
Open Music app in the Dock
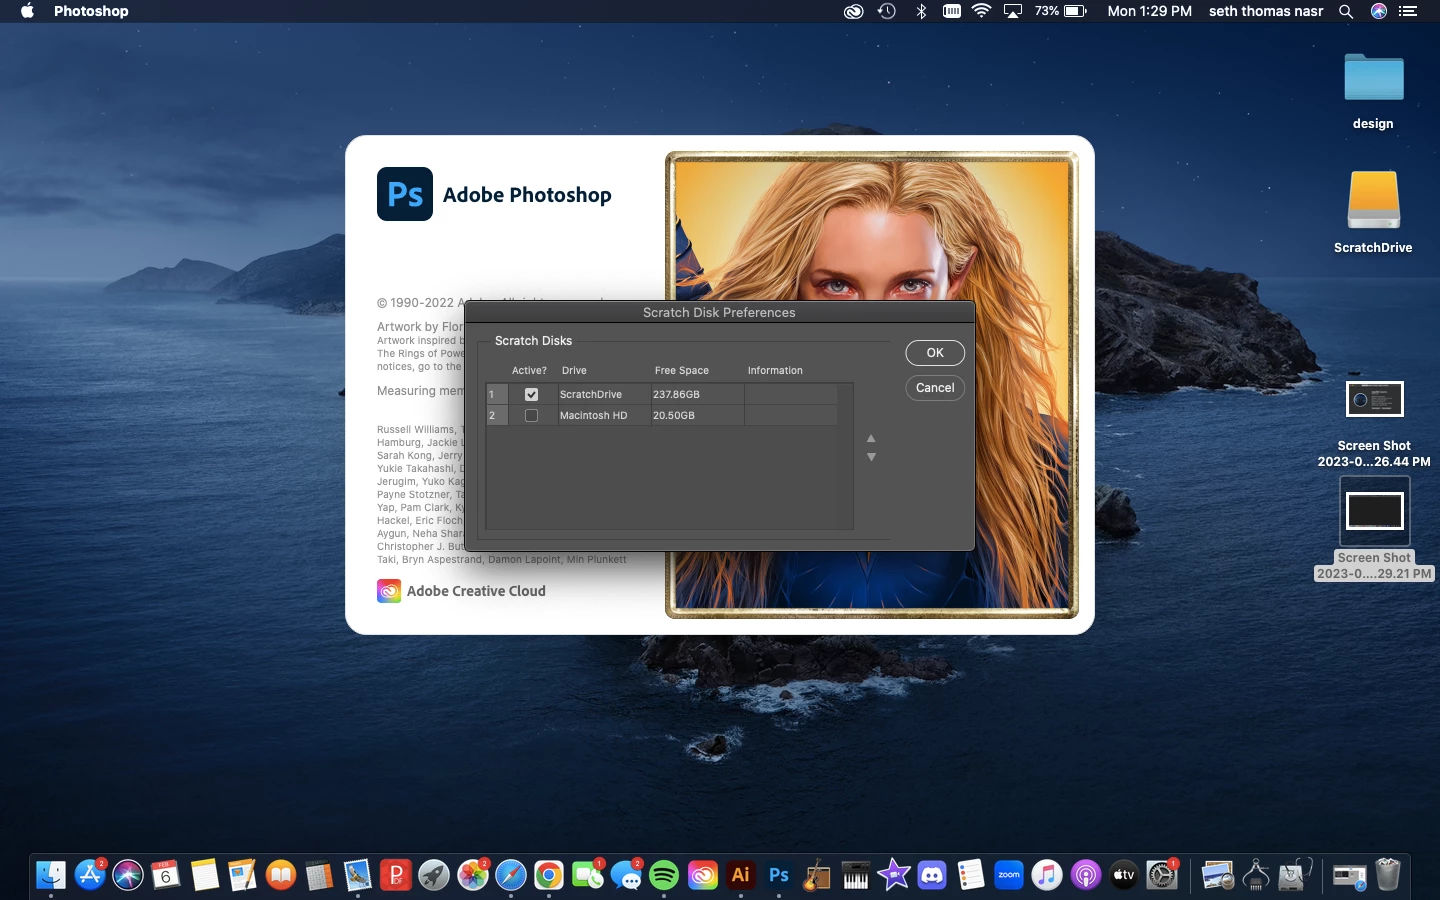(x=1047, y=876)
